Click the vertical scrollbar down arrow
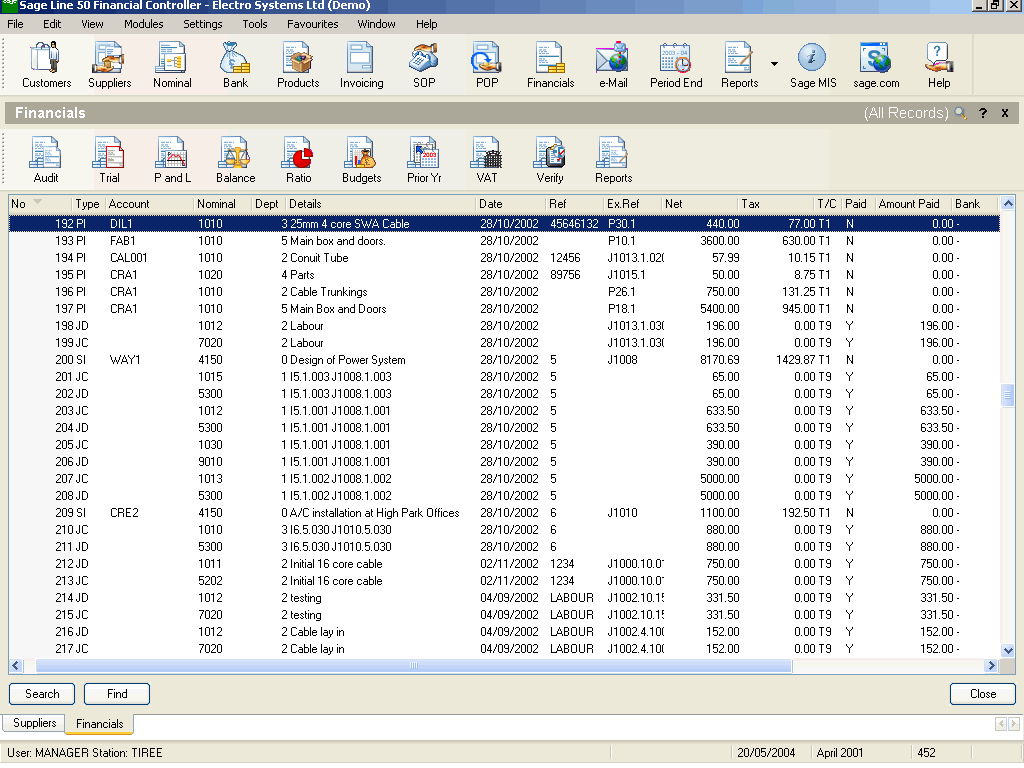 tap(1008, 650)
